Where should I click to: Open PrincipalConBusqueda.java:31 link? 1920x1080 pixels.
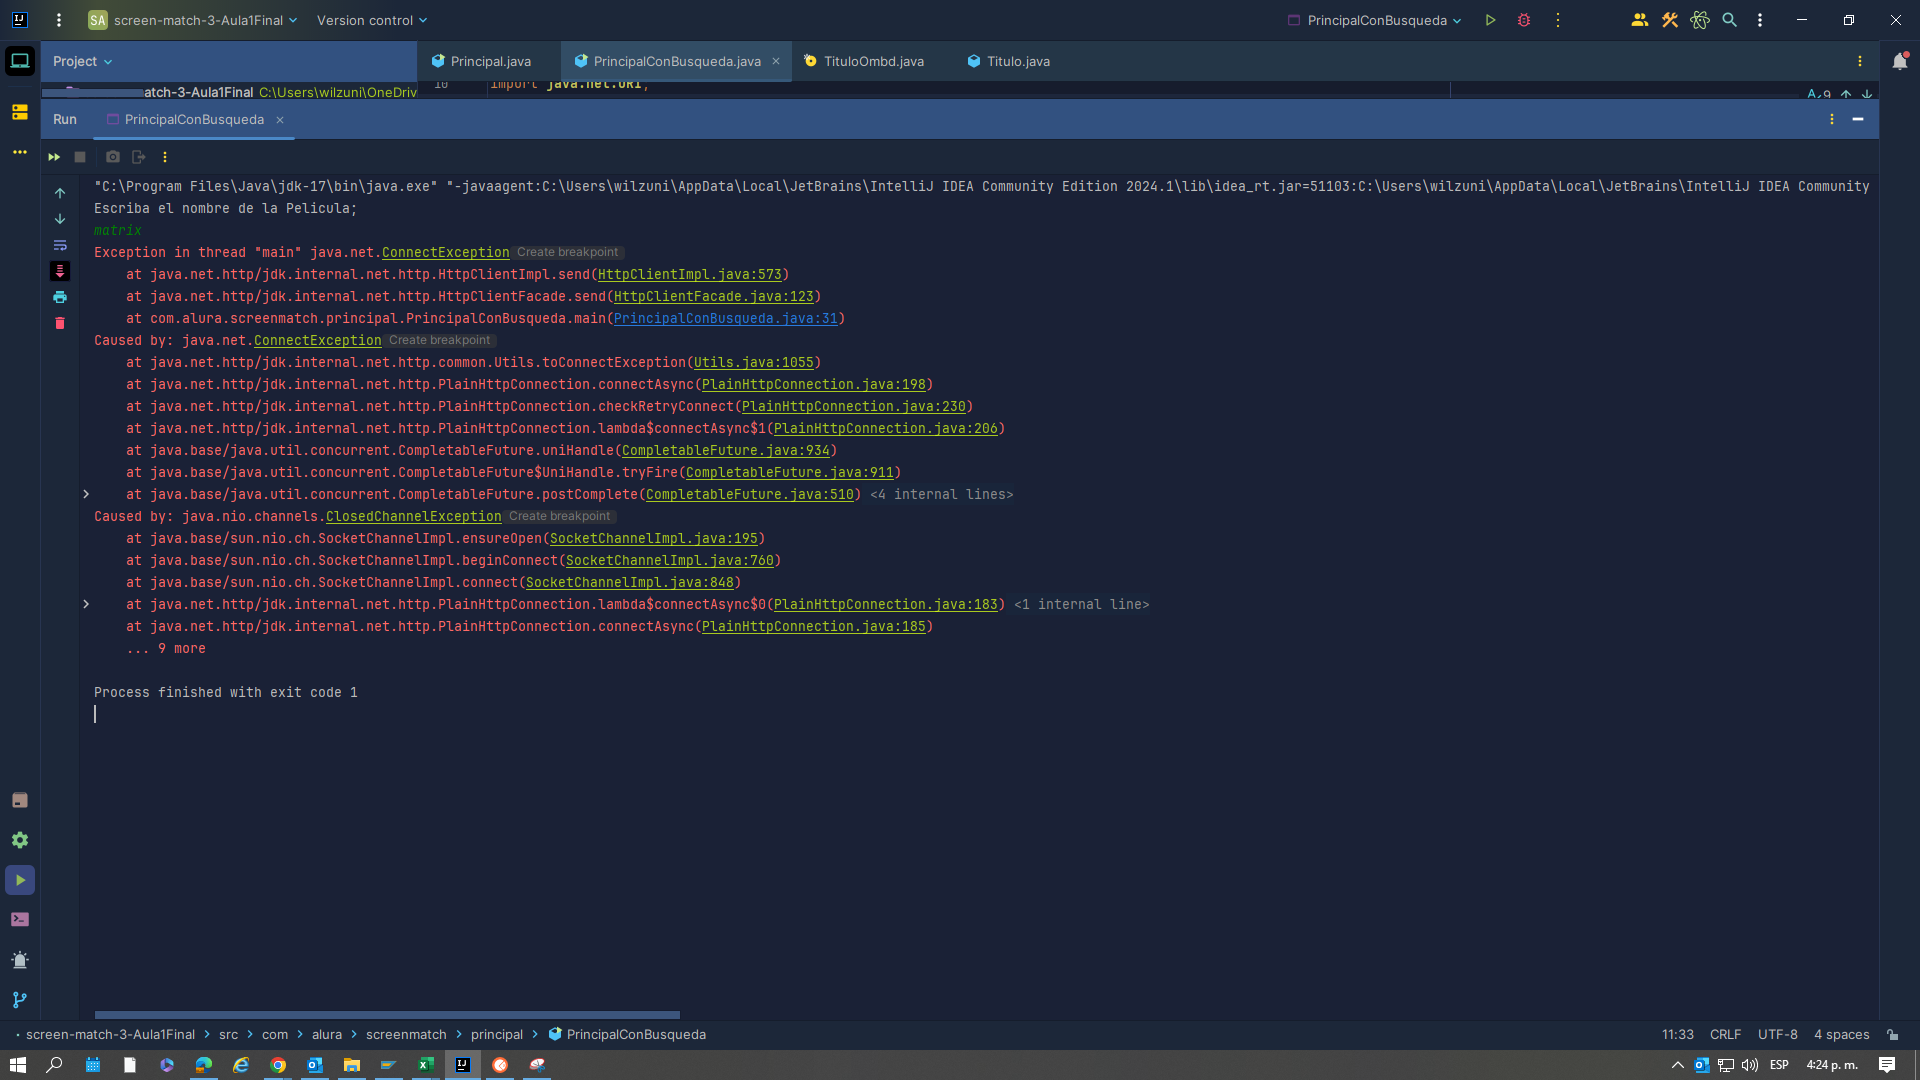coord(726,319)
